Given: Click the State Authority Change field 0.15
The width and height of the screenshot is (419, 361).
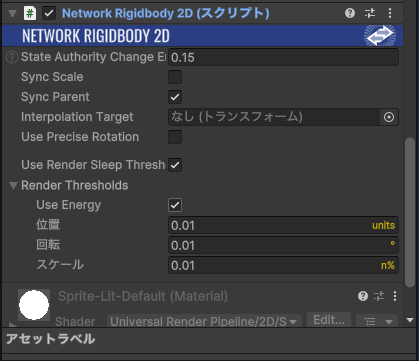Looking at the screenshot, I should pyautogui.click(x=283, y=57).
